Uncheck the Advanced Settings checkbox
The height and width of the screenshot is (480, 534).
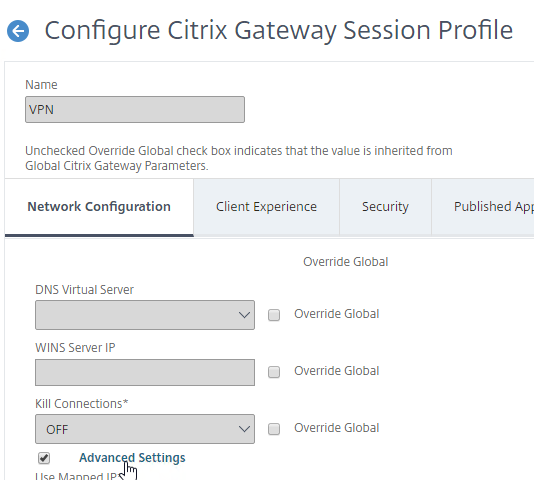point(44,458)
